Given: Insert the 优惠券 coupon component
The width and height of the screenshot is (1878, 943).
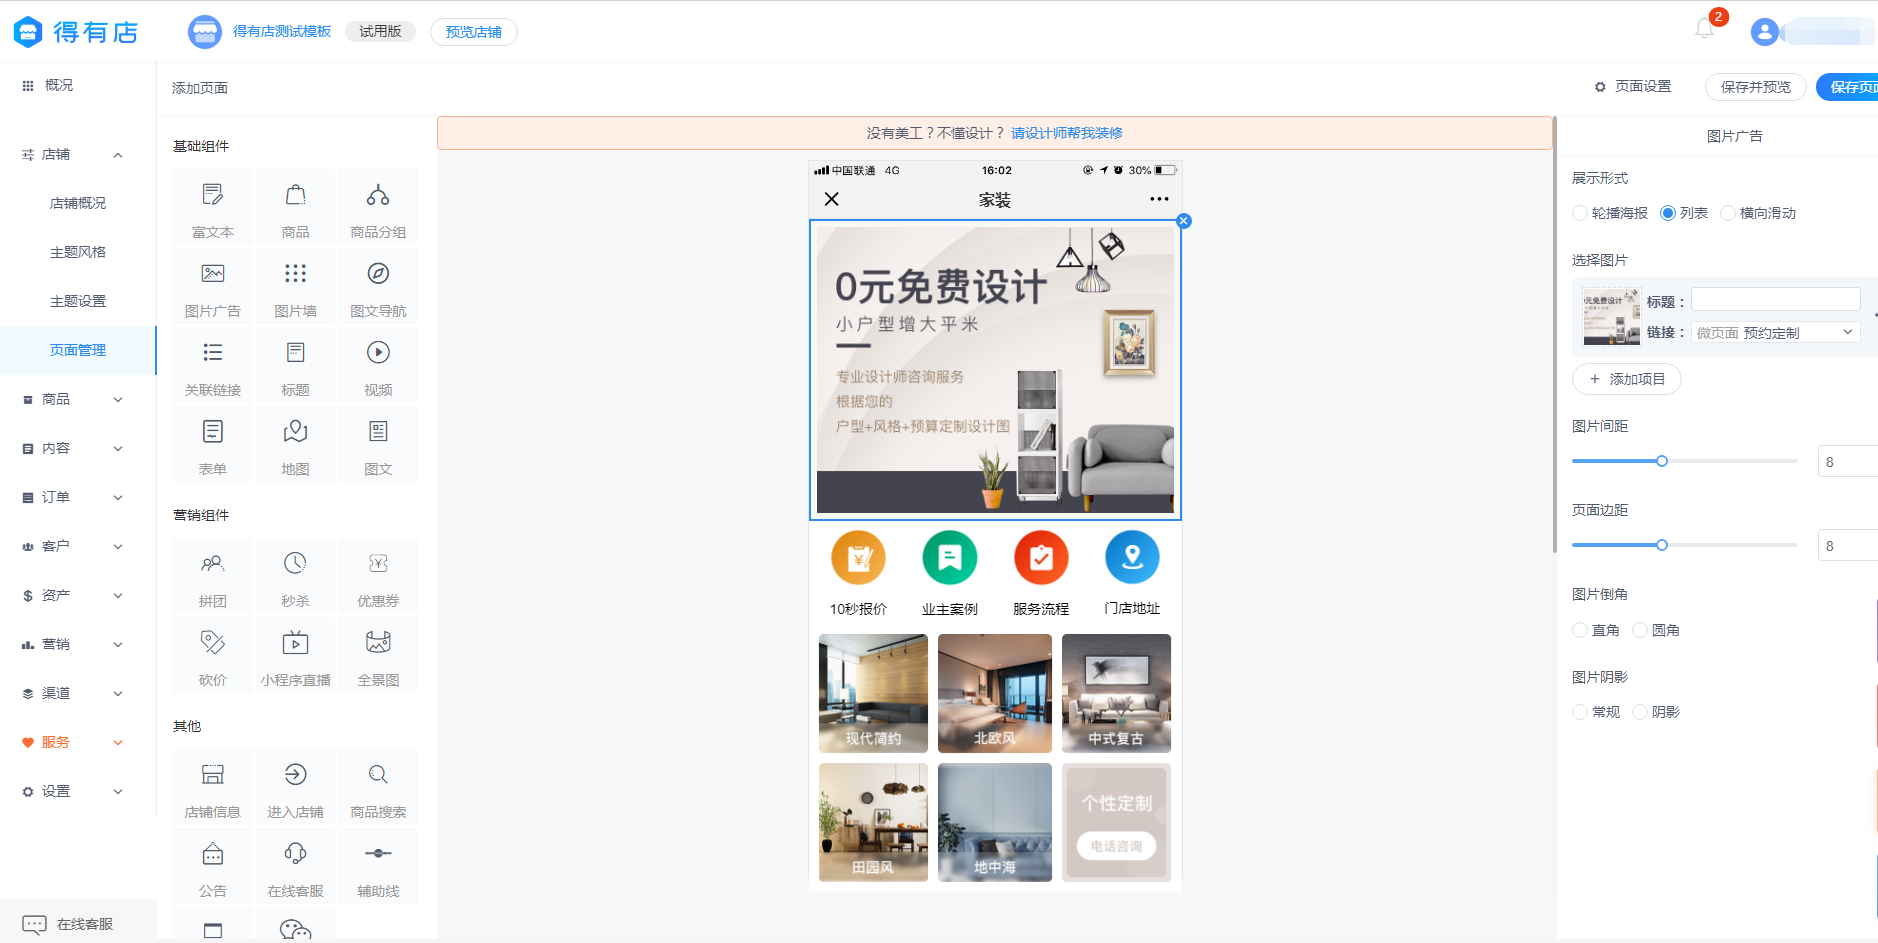Looking at the screenshot, I should pyautogui.click(x=378, y=578).
